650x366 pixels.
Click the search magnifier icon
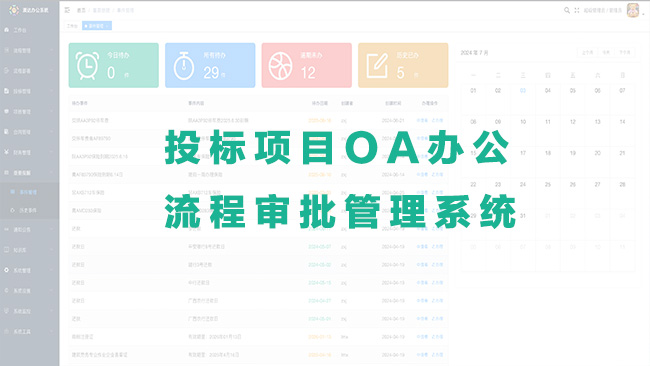pyautogui.click(x=567, y=10)
